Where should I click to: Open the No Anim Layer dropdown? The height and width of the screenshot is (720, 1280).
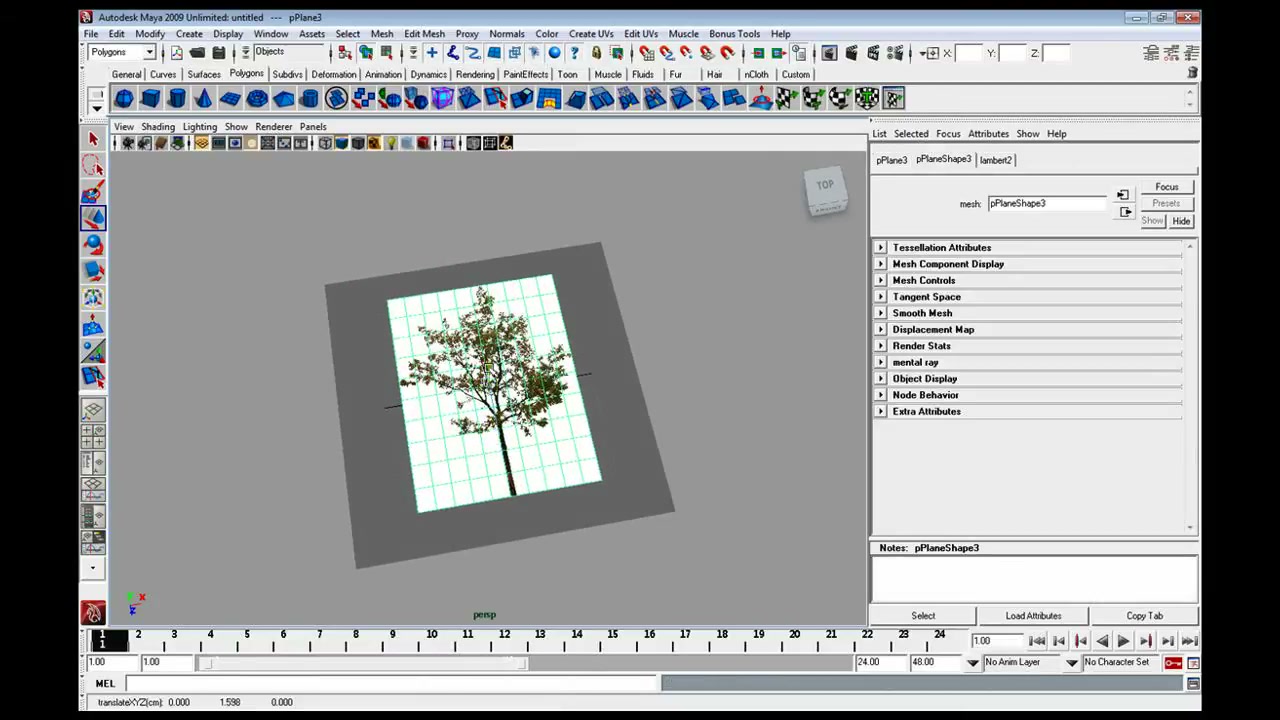(x=973, y=662)
